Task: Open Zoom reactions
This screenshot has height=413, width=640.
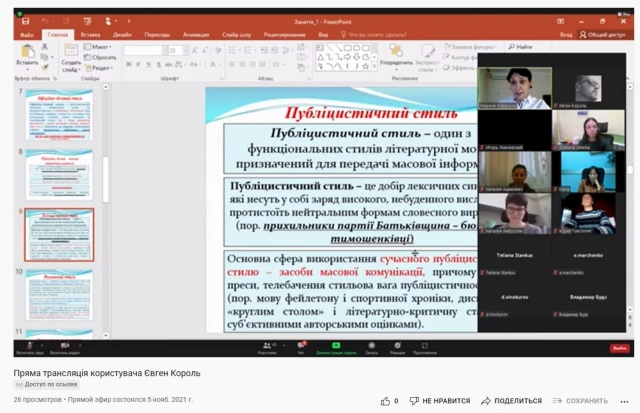Action: click(395, 346)
